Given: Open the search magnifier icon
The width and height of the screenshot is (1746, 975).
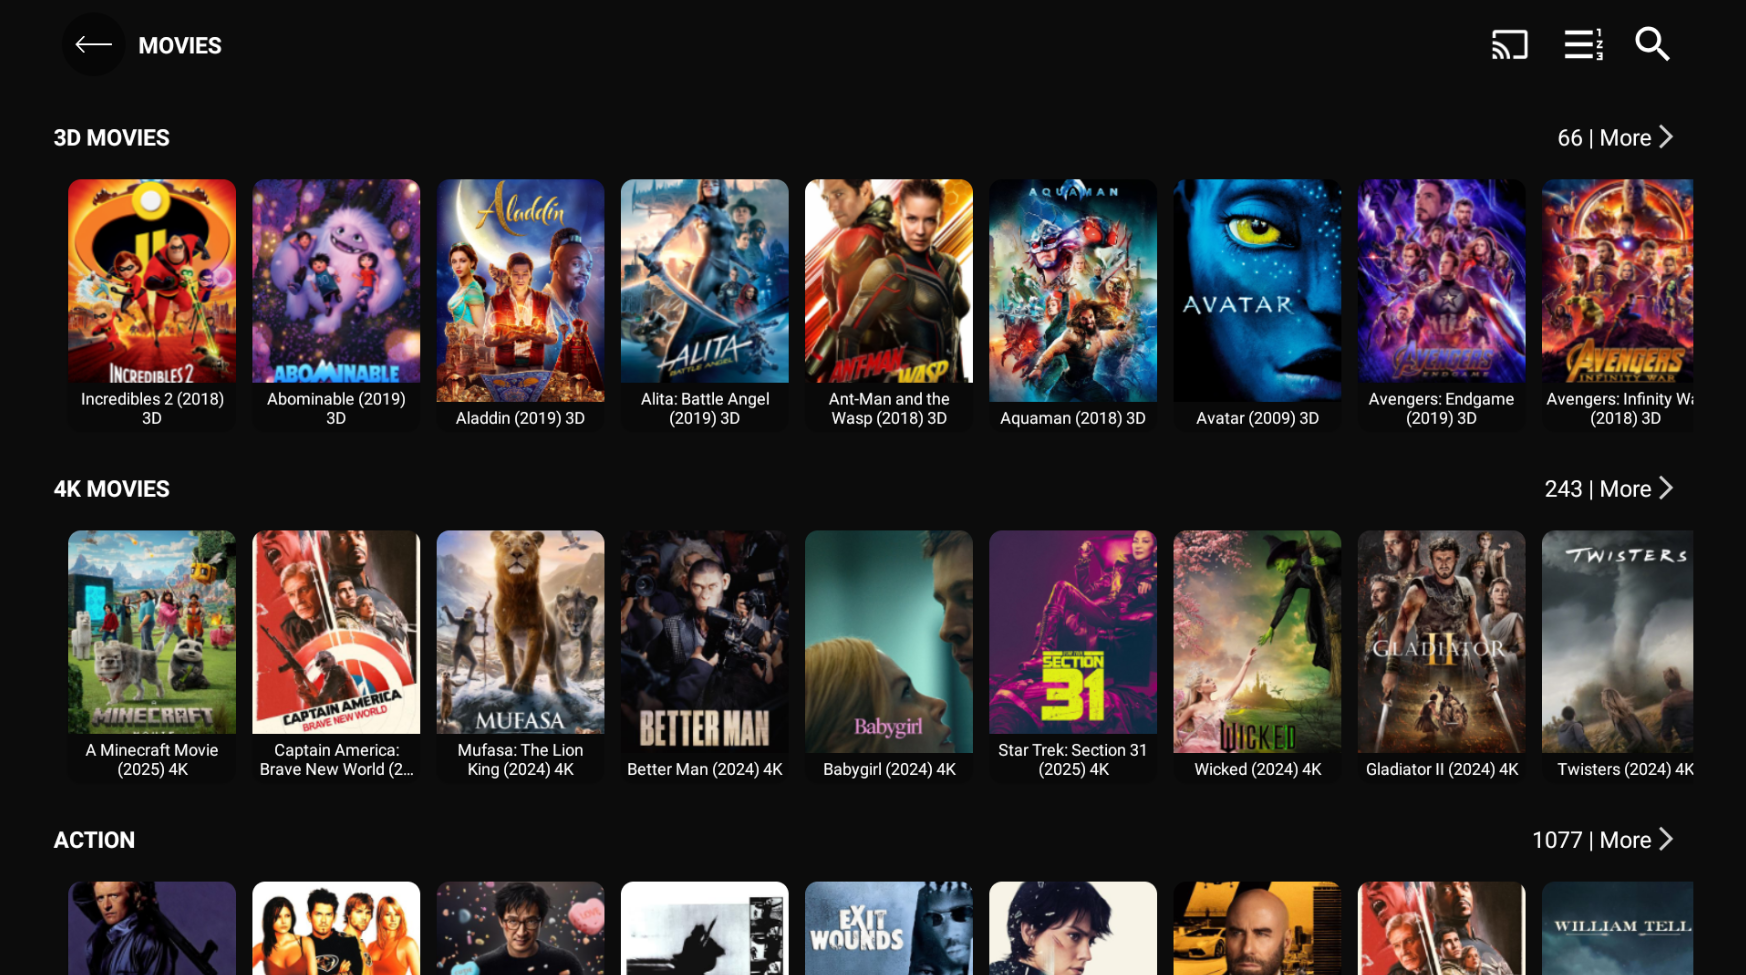Looking at the screenshot, I should (1652, 44).
